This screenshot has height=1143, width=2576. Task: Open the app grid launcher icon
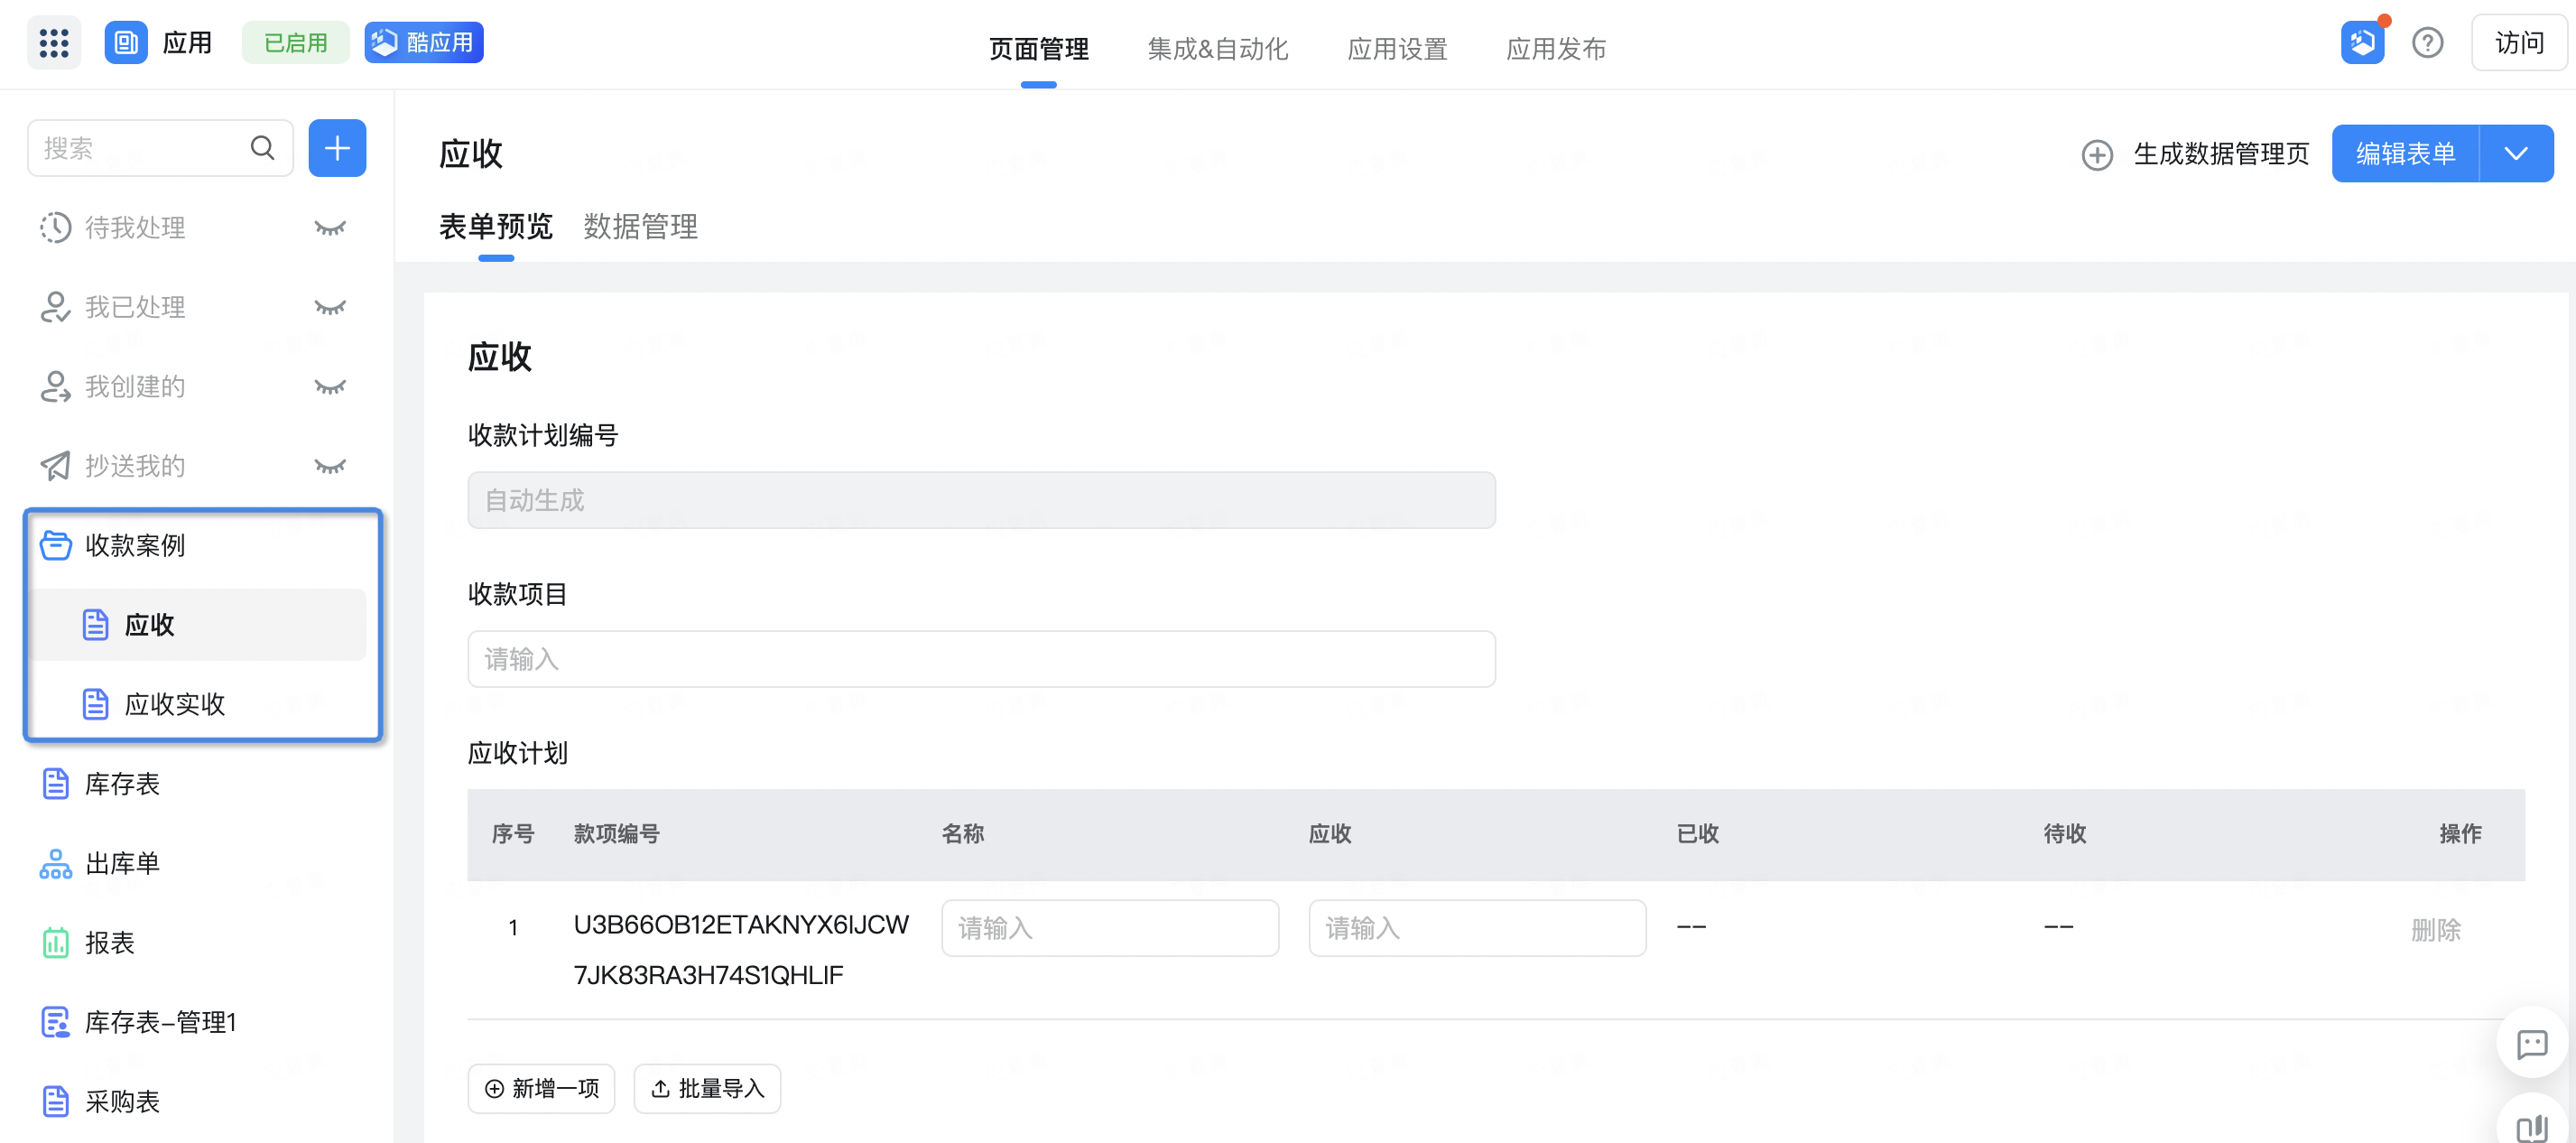pyautogui.click(x=53, y=43)
